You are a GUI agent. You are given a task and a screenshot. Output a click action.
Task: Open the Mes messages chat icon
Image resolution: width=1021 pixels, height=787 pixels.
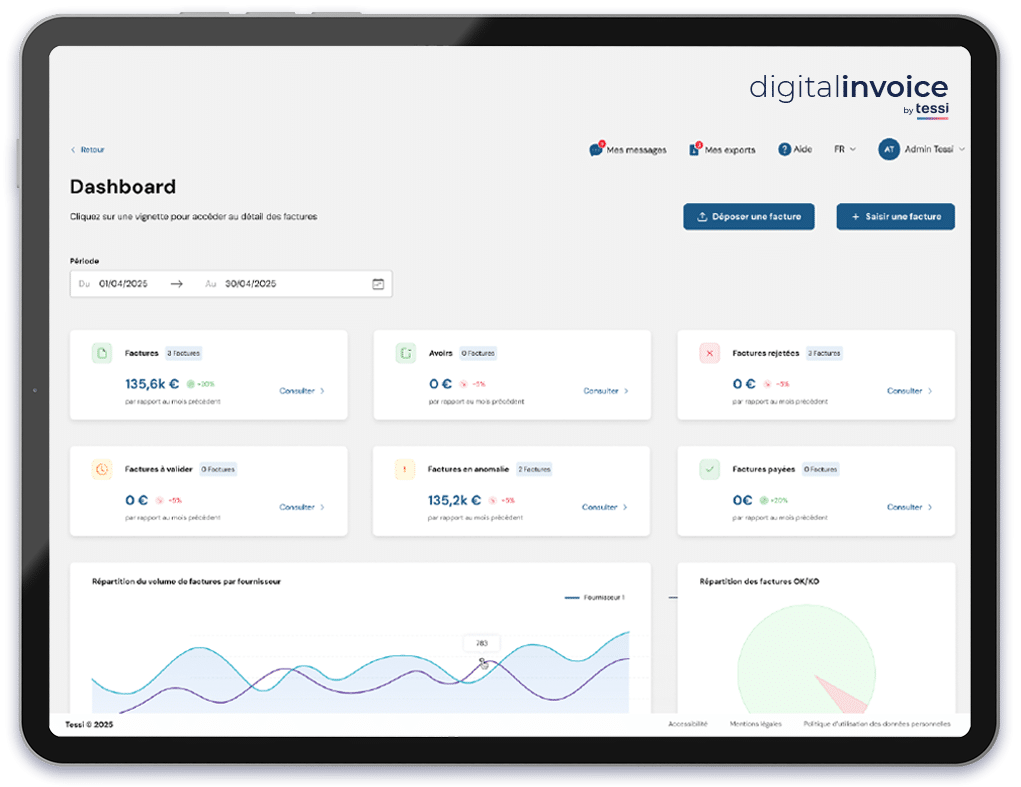[596, 150]
